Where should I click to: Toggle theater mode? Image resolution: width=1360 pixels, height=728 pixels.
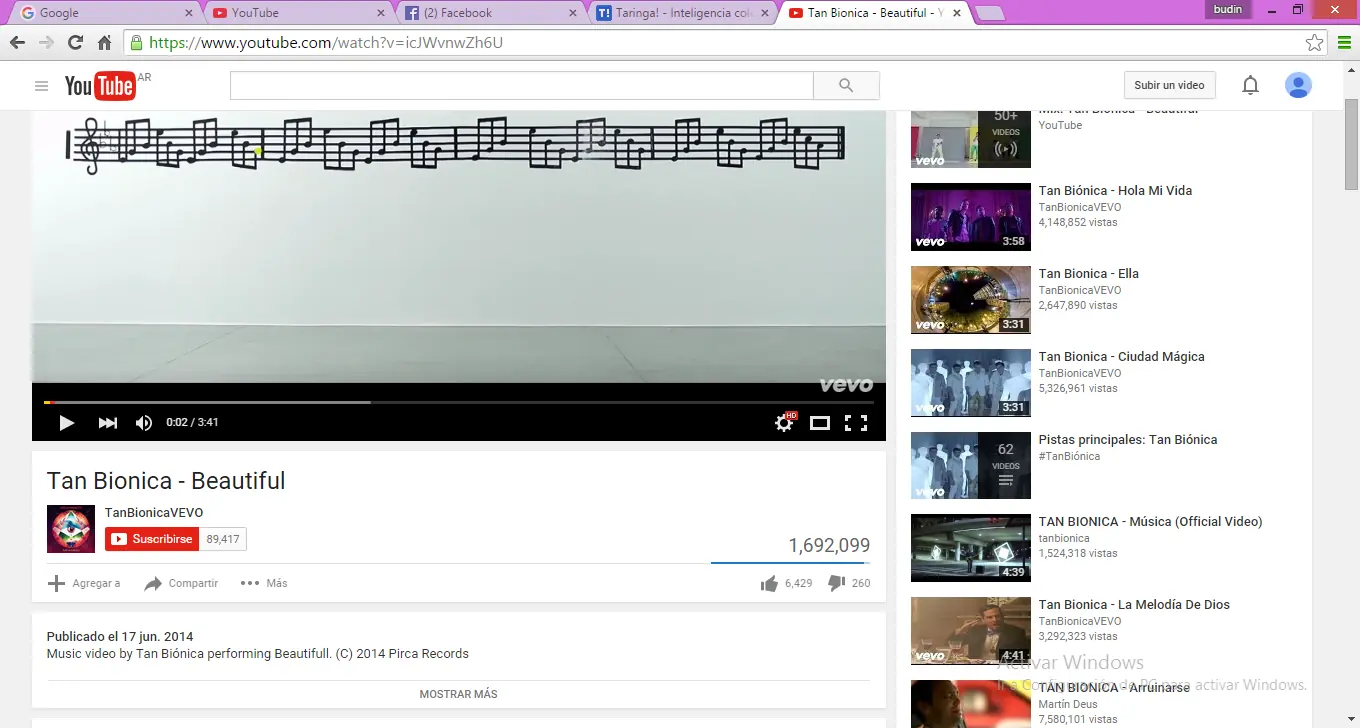(x=820, y=423)
